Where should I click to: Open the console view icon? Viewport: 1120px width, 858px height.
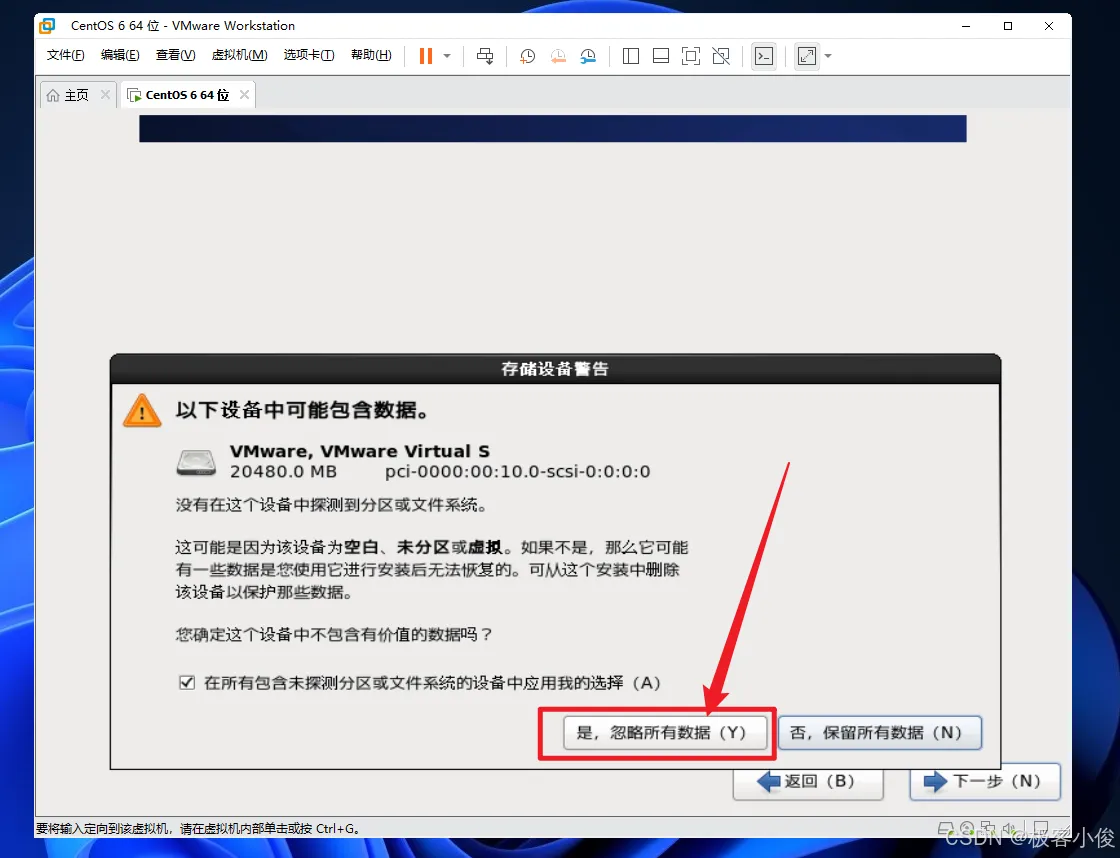point(764,56)
